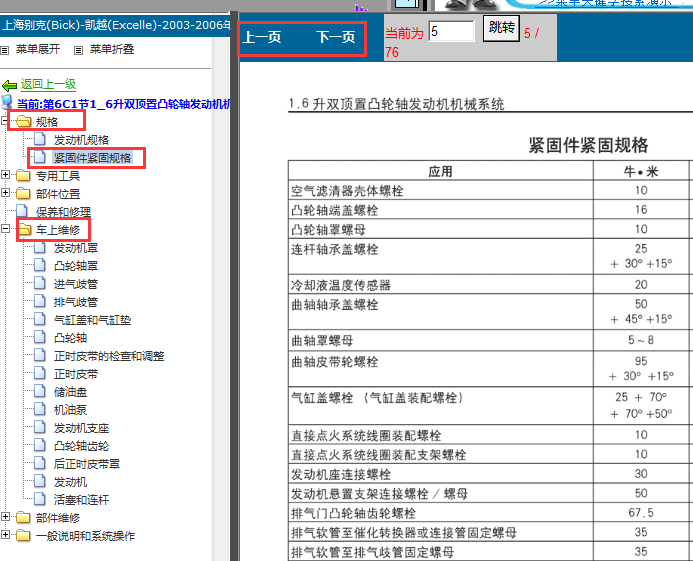Click the page icon for 正时皮带
693x561 pixels.
coord(40,373)
